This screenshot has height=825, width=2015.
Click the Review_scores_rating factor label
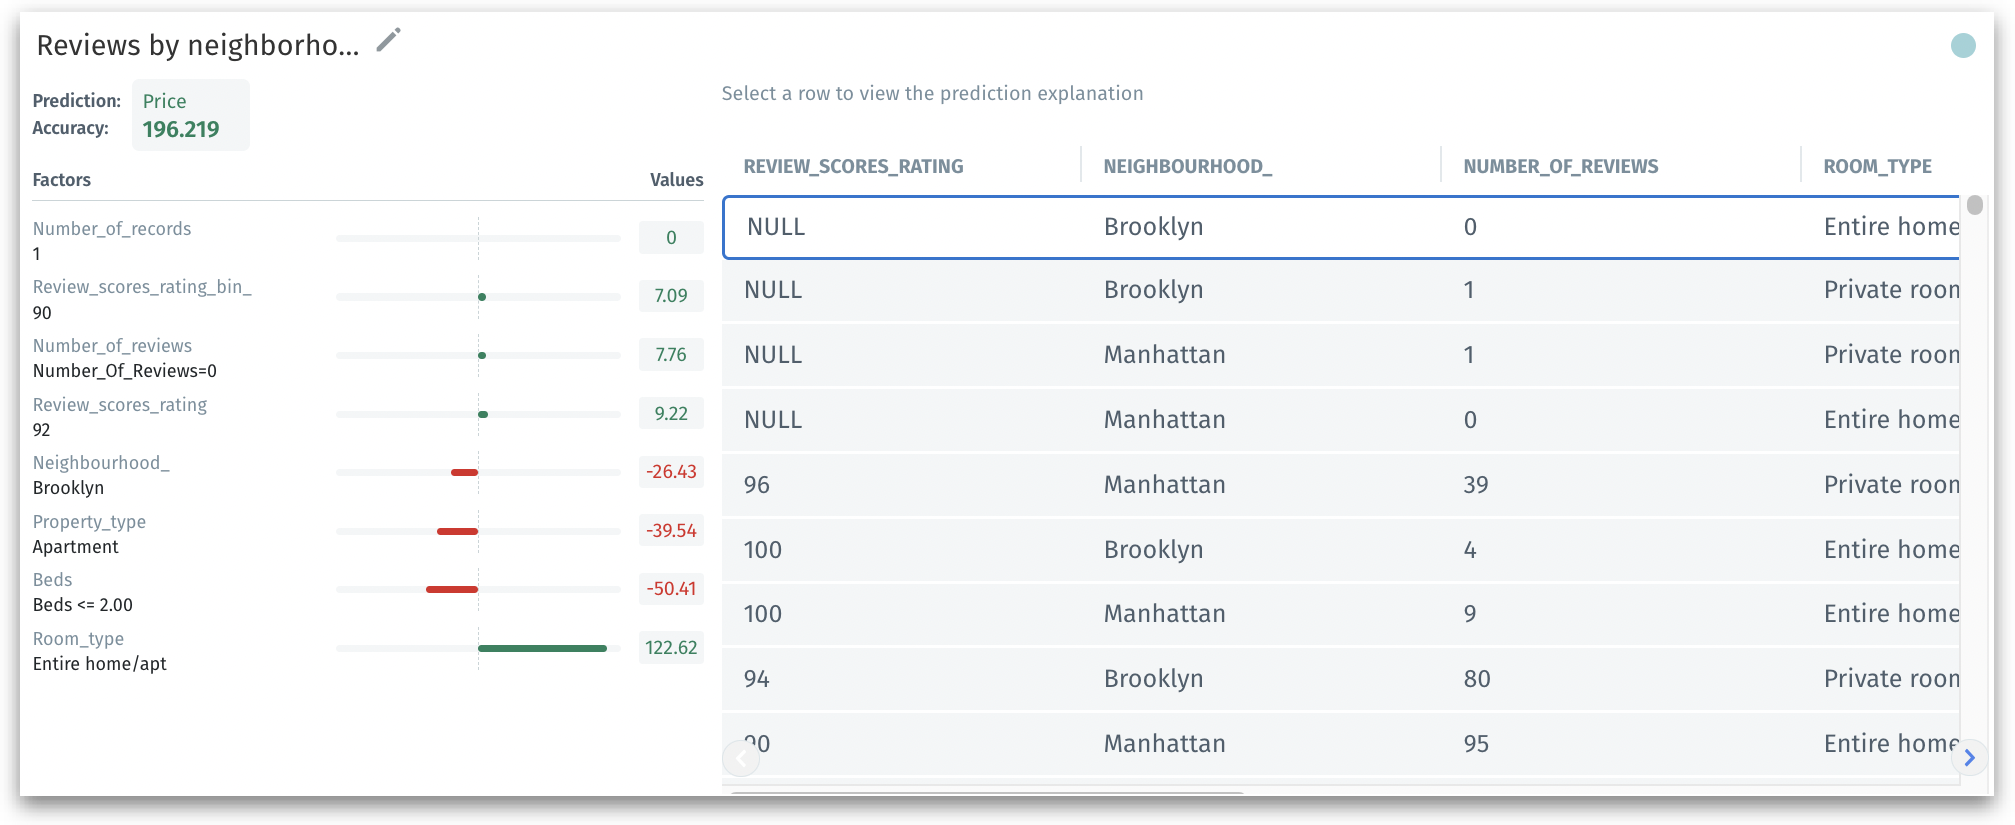pos(120,405)
